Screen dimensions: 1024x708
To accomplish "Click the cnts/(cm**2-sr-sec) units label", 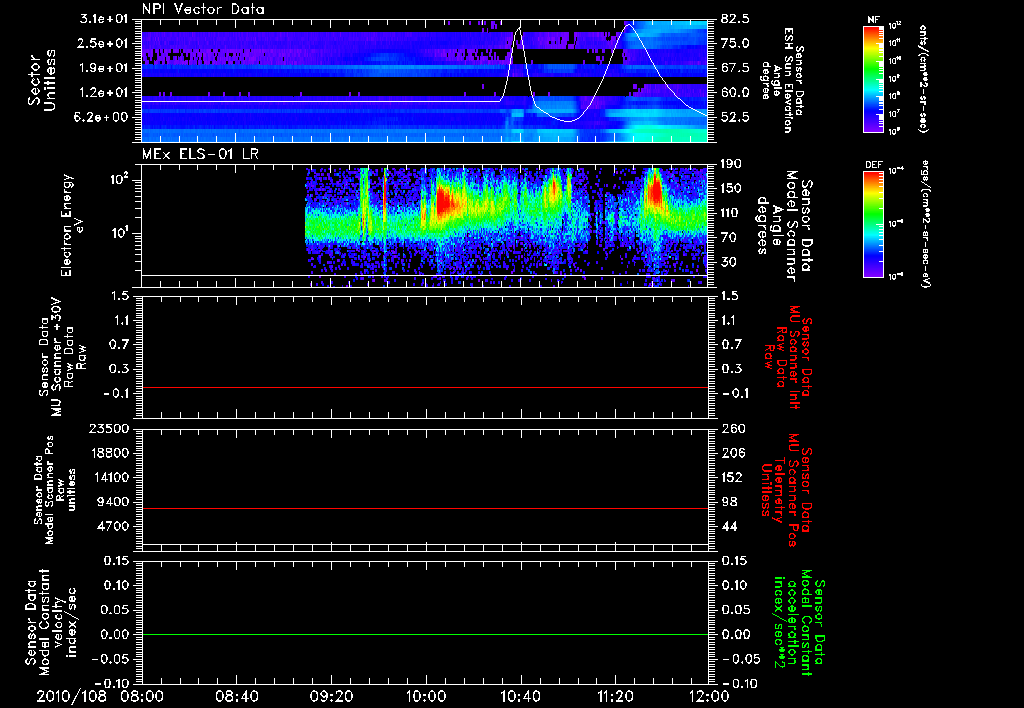I will [x=923, y=79].
